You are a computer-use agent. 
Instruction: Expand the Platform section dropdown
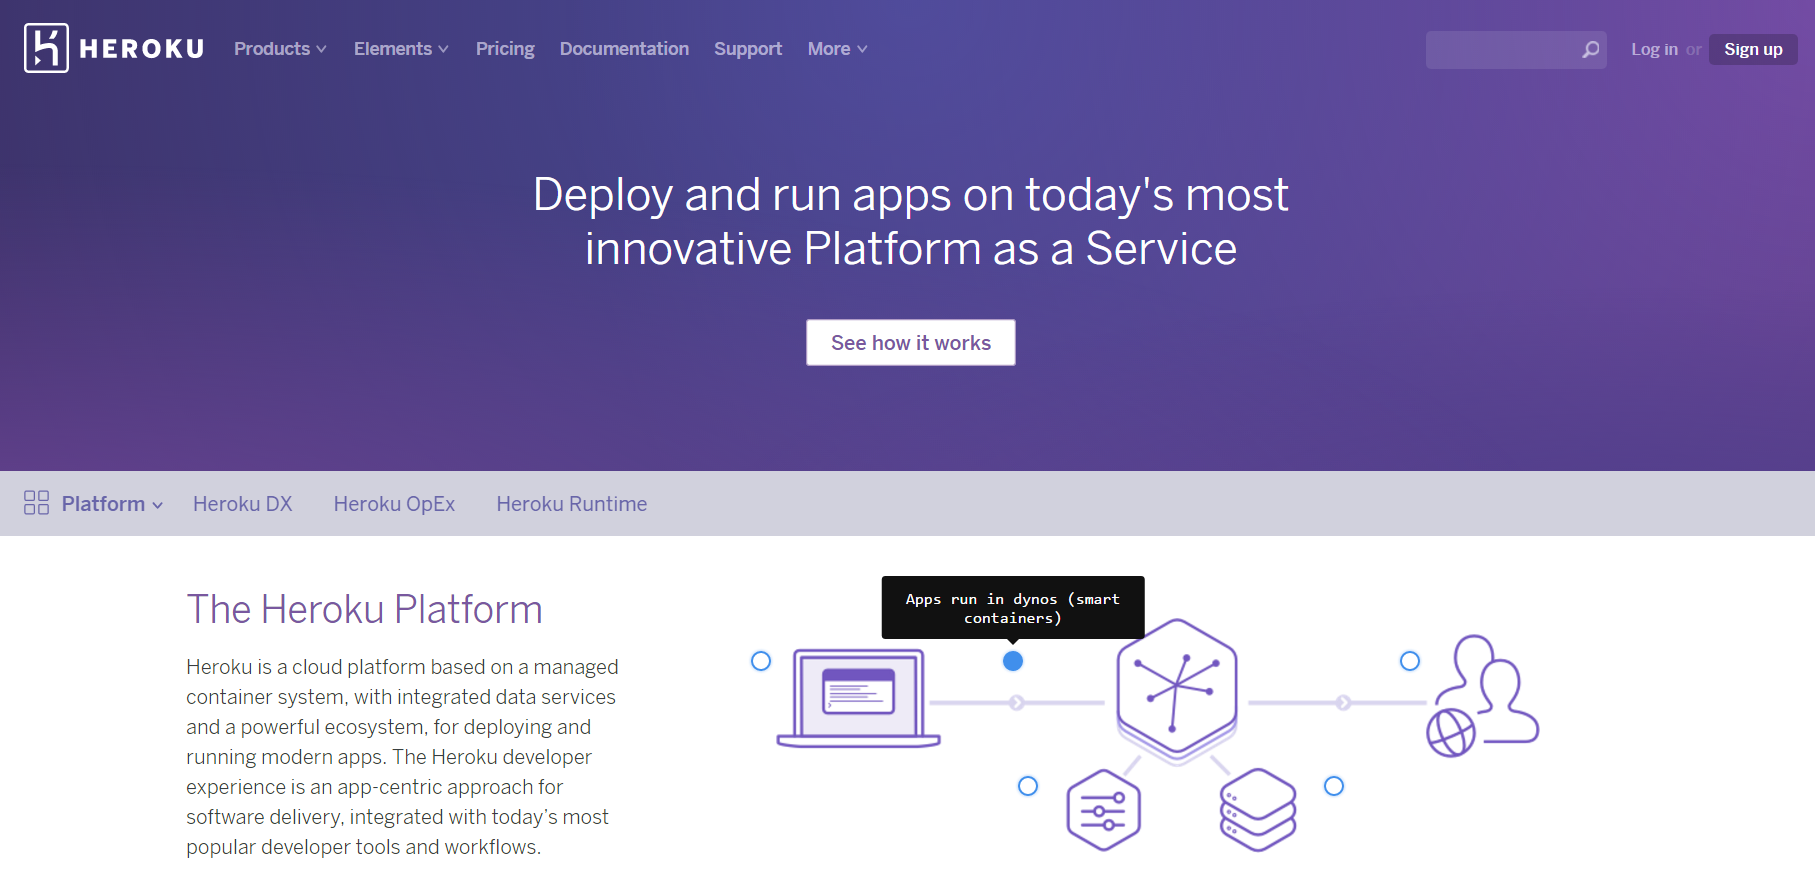point(112,504)
